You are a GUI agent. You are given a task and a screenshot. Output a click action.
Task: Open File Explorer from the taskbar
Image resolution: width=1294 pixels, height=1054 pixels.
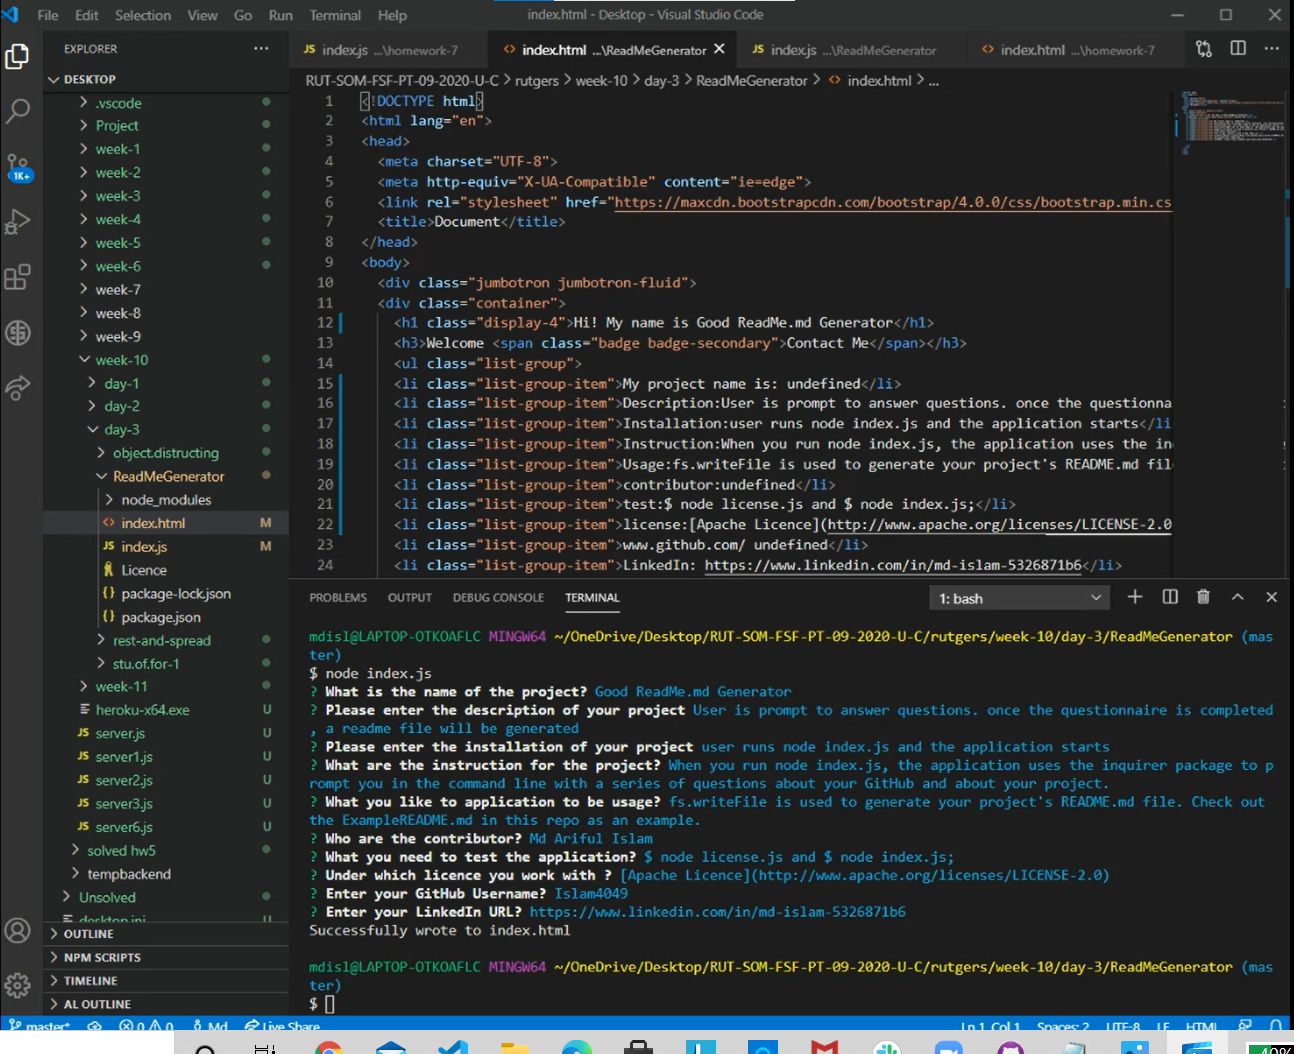point(514,1047)
